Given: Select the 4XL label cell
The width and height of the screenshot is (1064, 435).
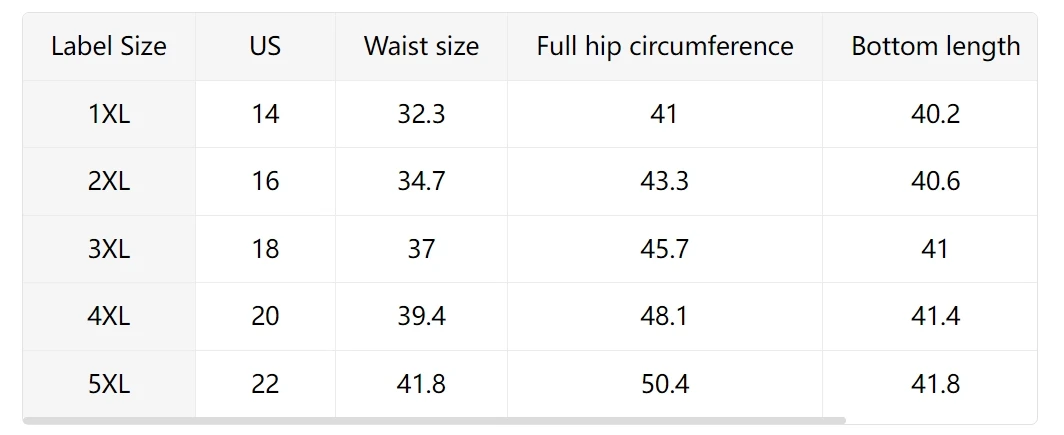Looking at the screenshot, I should 109,316.
